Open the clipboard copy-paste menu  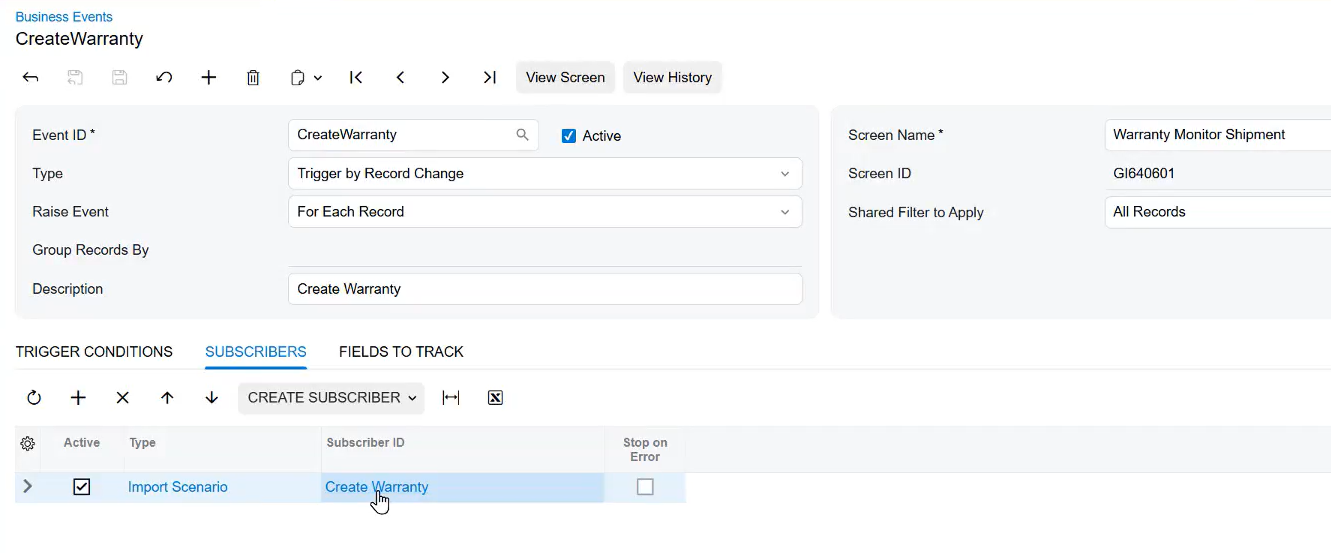306,77
